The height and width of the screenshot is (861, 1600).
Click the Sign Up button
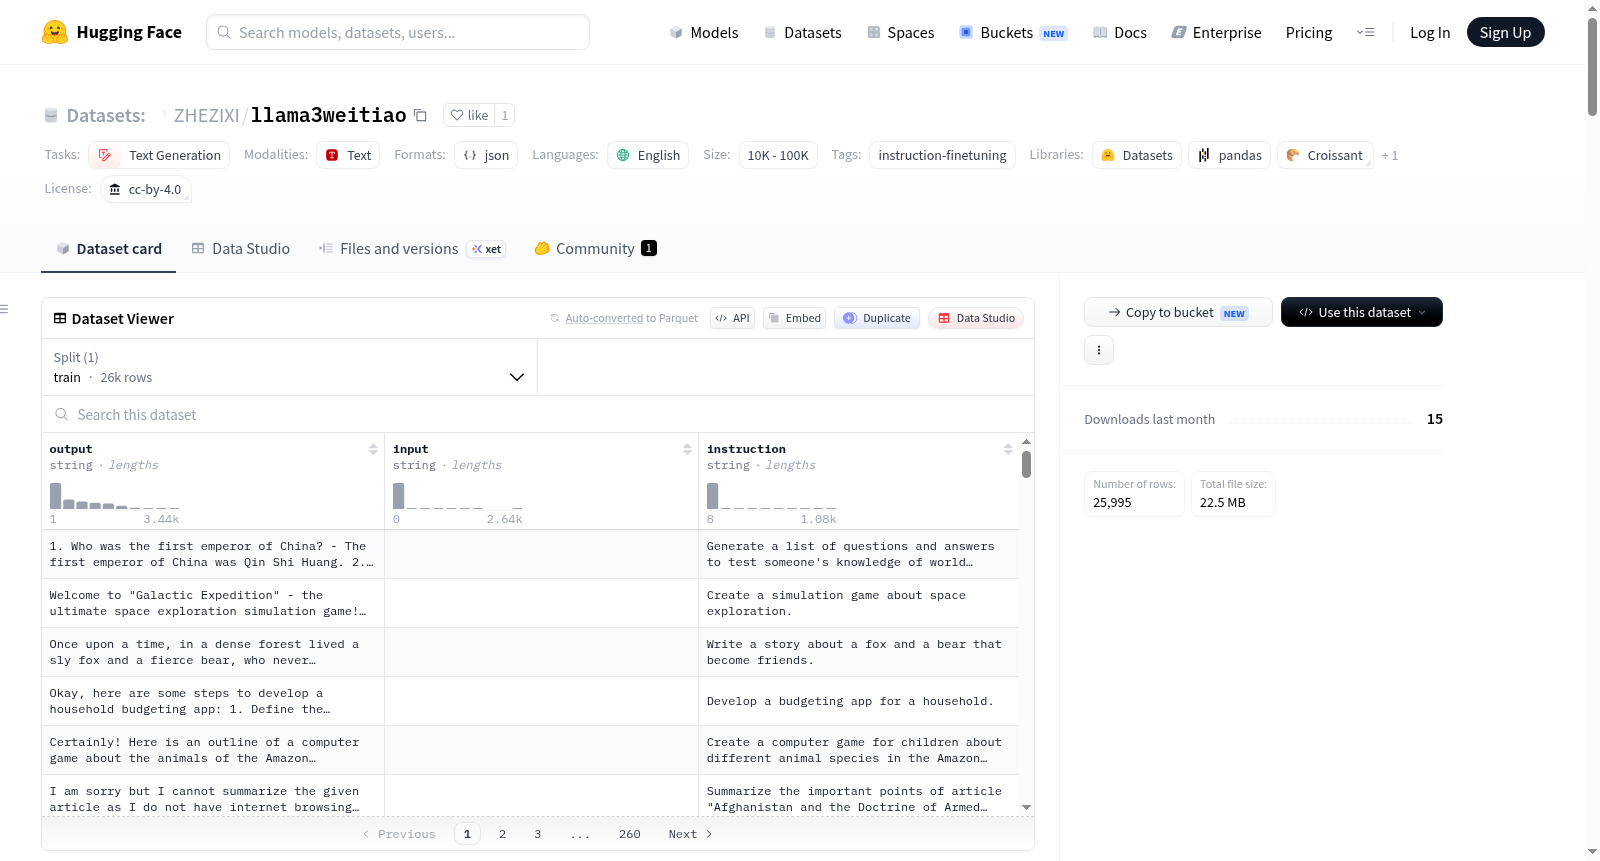[x=1505, y=32]
